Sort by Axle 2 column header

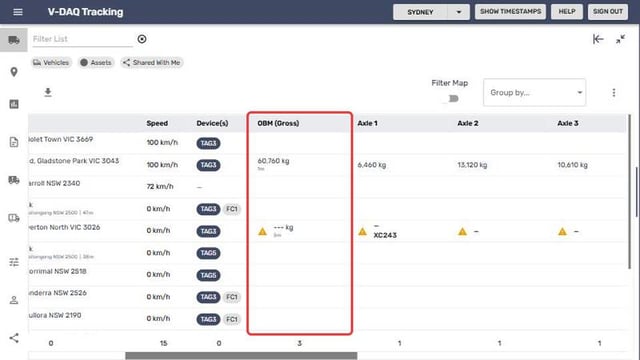point(467,123)
